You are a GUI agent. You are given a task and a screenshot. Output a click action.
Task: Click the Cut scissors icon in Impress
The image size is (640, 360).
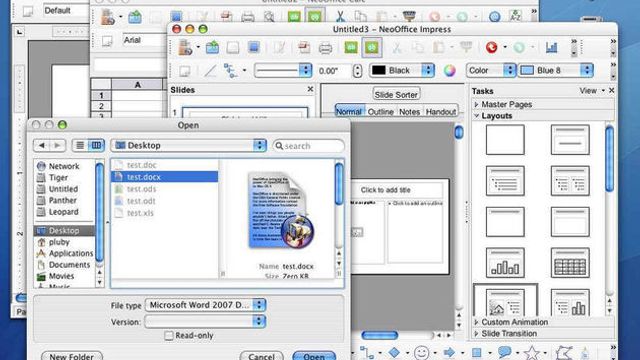click(x=396, y=48)
